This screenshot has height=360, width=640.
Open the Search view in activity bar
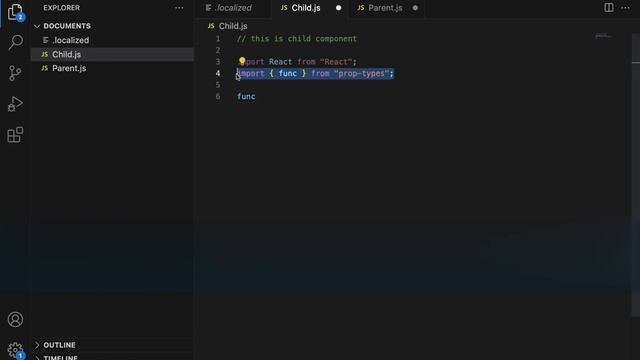(x=15, y=42)
